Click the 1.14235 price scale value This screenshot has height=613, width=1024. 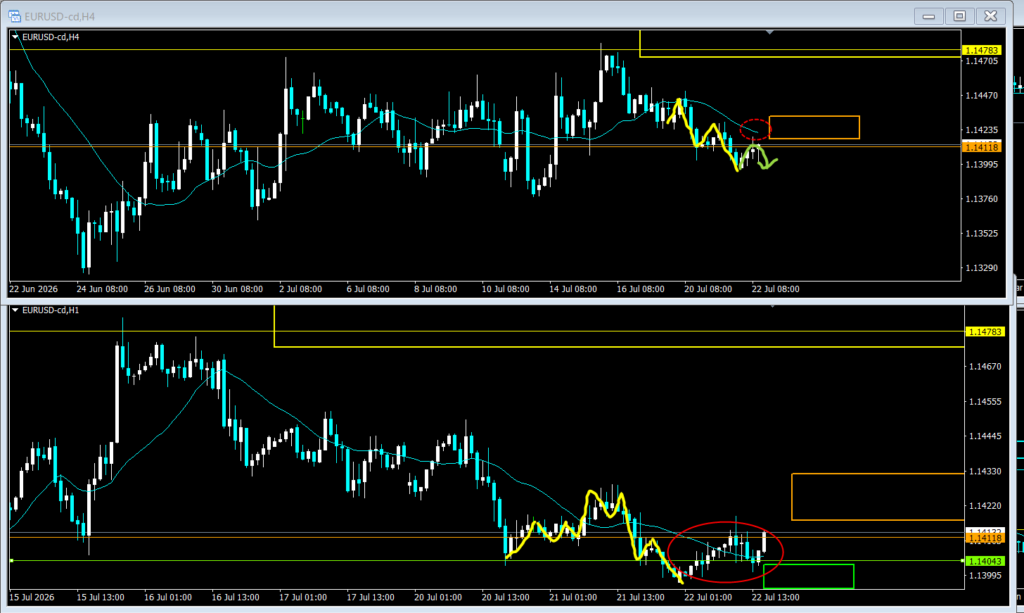982,130
